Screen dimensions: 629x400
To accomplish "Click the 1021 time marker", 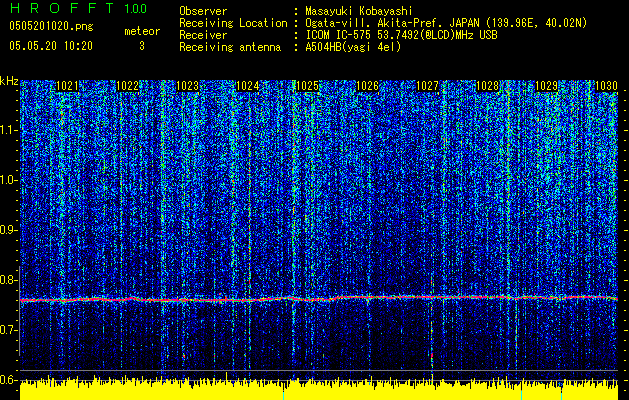I will click(68, 86).
